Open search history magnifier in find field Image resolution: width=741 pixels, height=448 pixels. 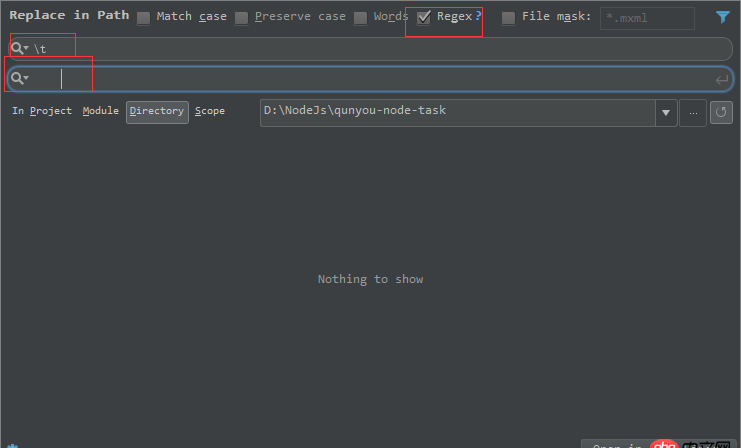pos(19,48)
